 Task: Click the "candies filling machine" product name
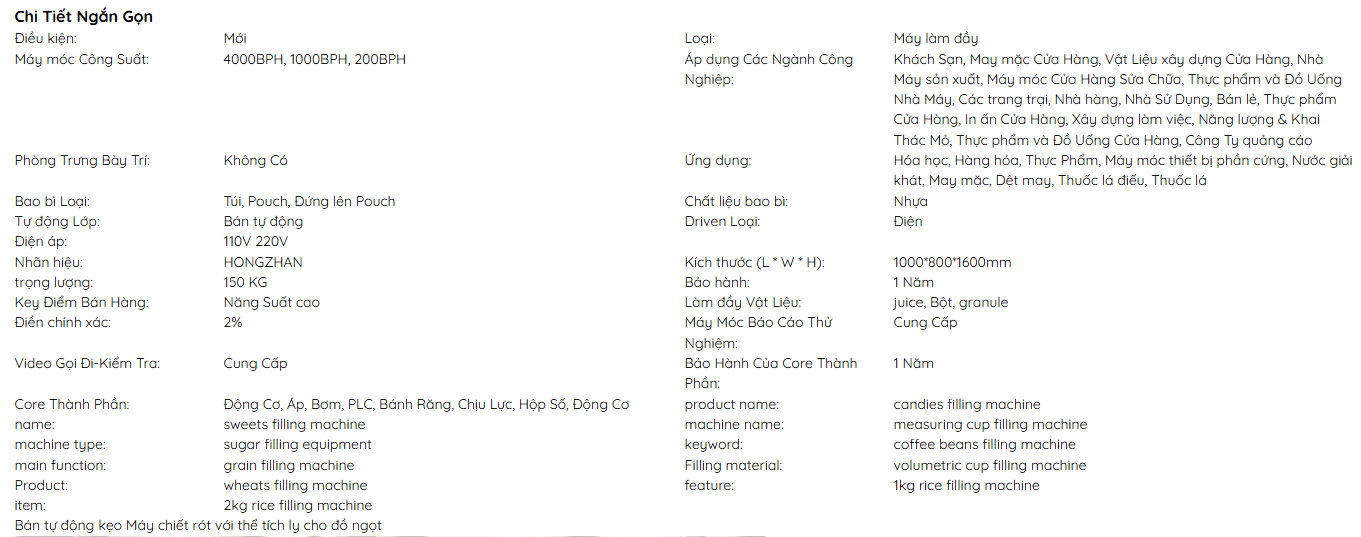tap(967, 404)
